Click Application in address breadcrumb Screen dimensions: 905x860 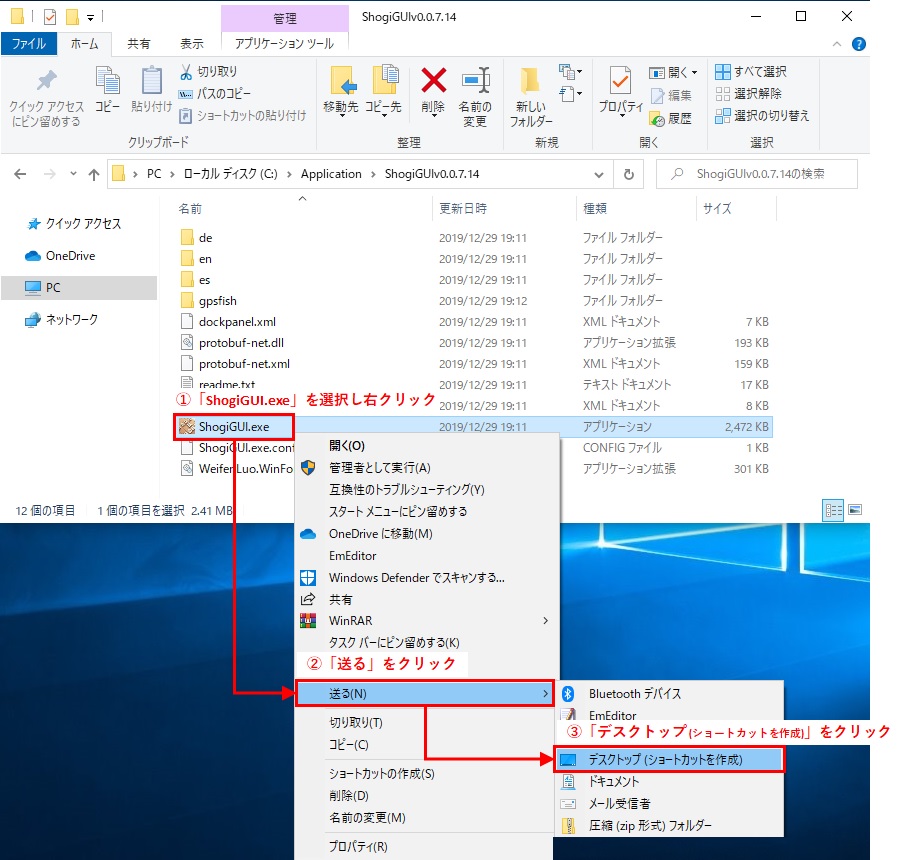(331, 174)
